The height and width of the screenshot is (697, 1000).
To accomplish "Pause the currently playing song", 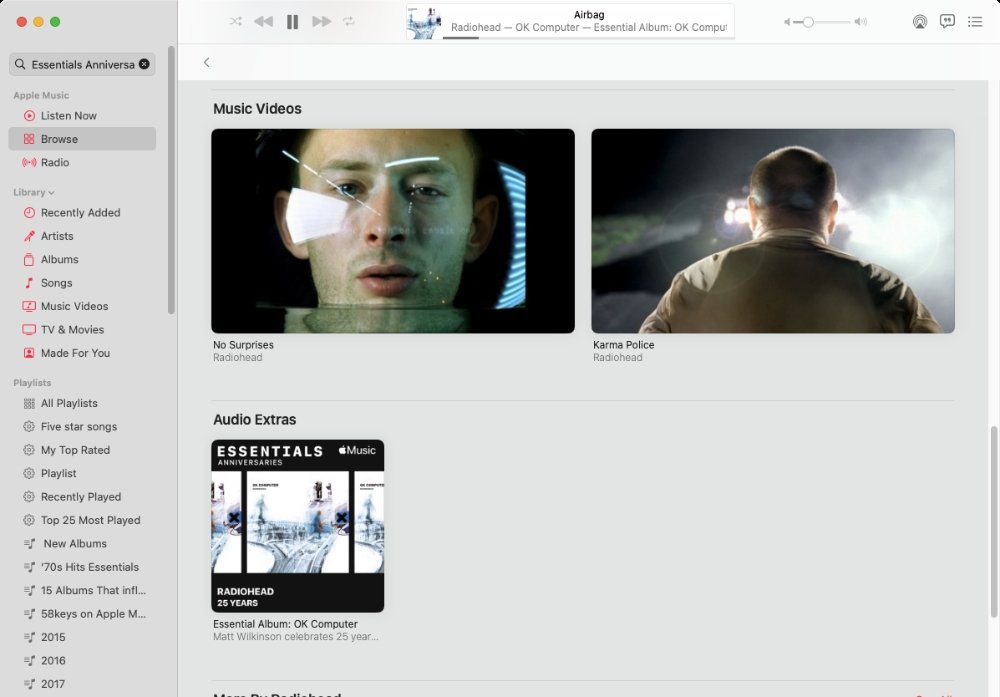I will coord(292,22).
